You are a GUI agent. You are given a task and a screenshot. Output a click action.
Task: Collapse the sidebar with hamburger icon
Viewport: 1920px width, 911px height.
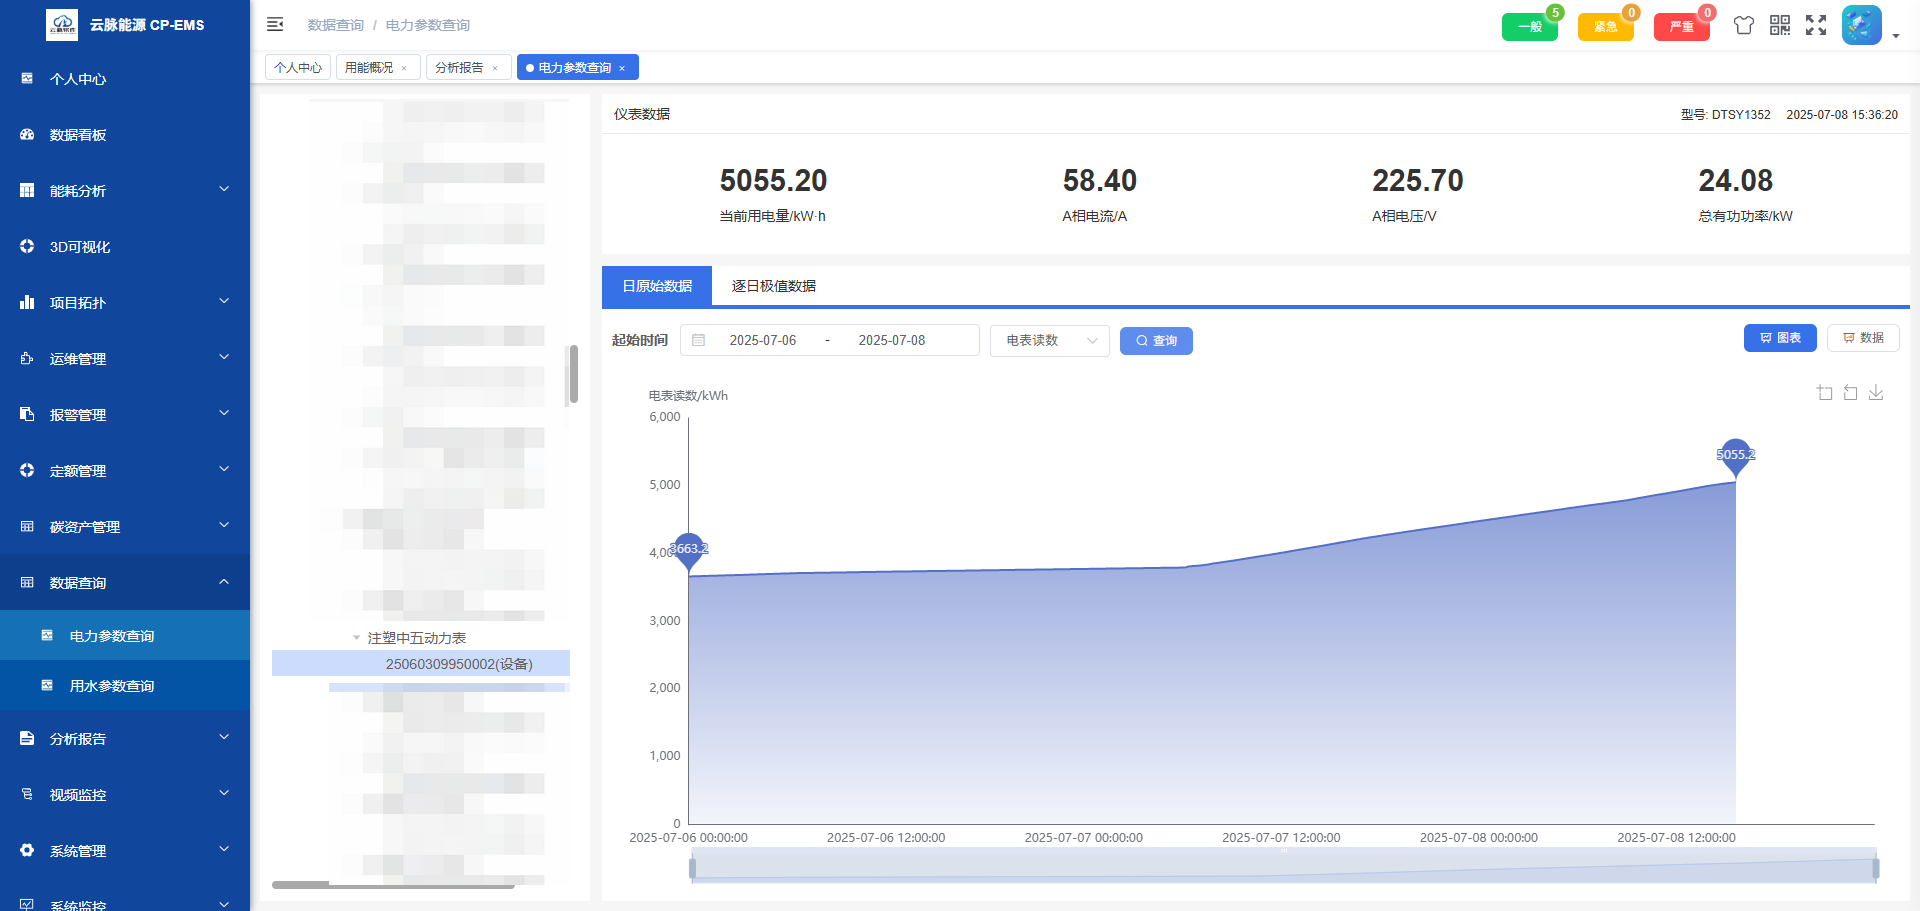[x=275, y=24]
